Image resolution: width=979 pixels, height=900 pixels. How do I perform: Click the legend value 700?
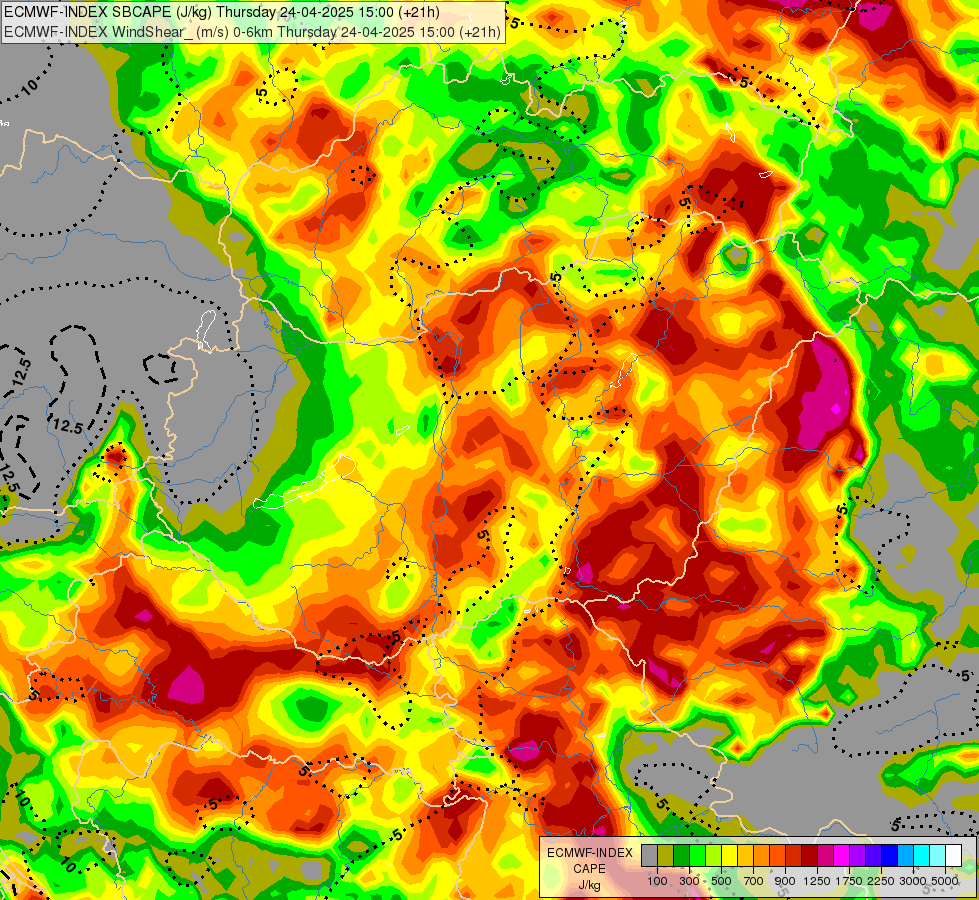754,881
